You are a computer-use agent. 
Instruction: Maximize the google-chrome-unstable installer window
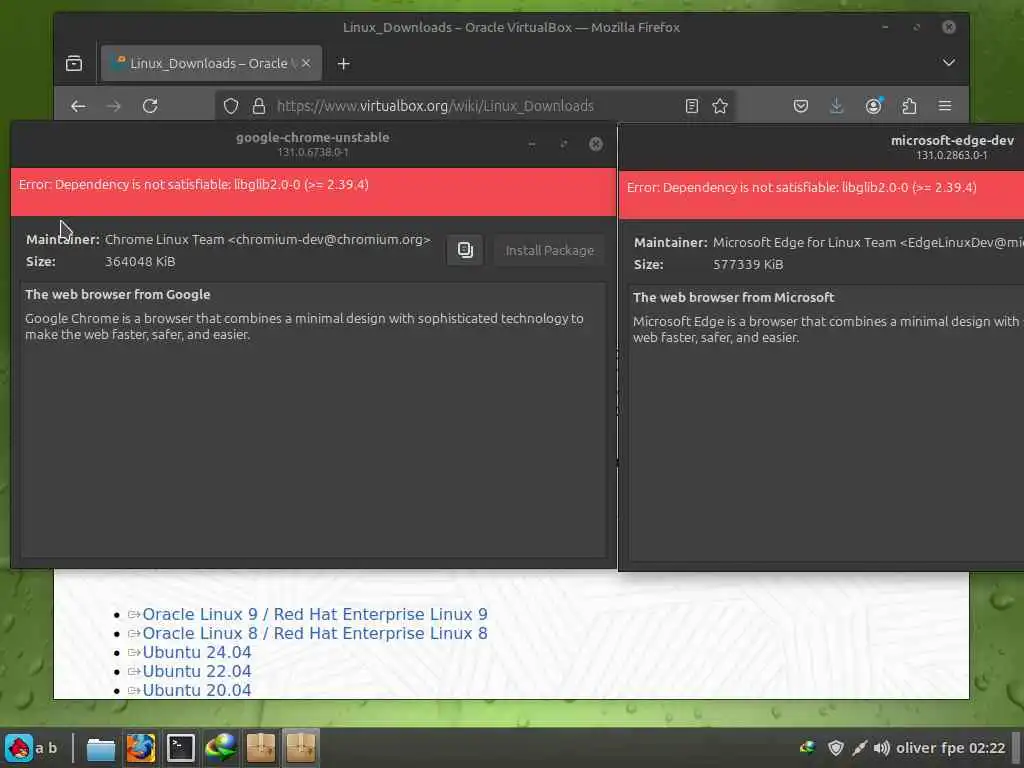click(x=564, y=144)
